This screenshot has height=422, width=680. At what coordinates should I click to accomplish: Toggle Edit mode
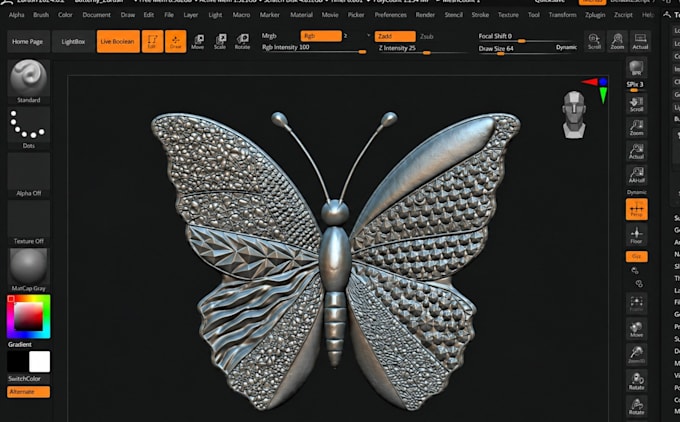tap(152, 41)
